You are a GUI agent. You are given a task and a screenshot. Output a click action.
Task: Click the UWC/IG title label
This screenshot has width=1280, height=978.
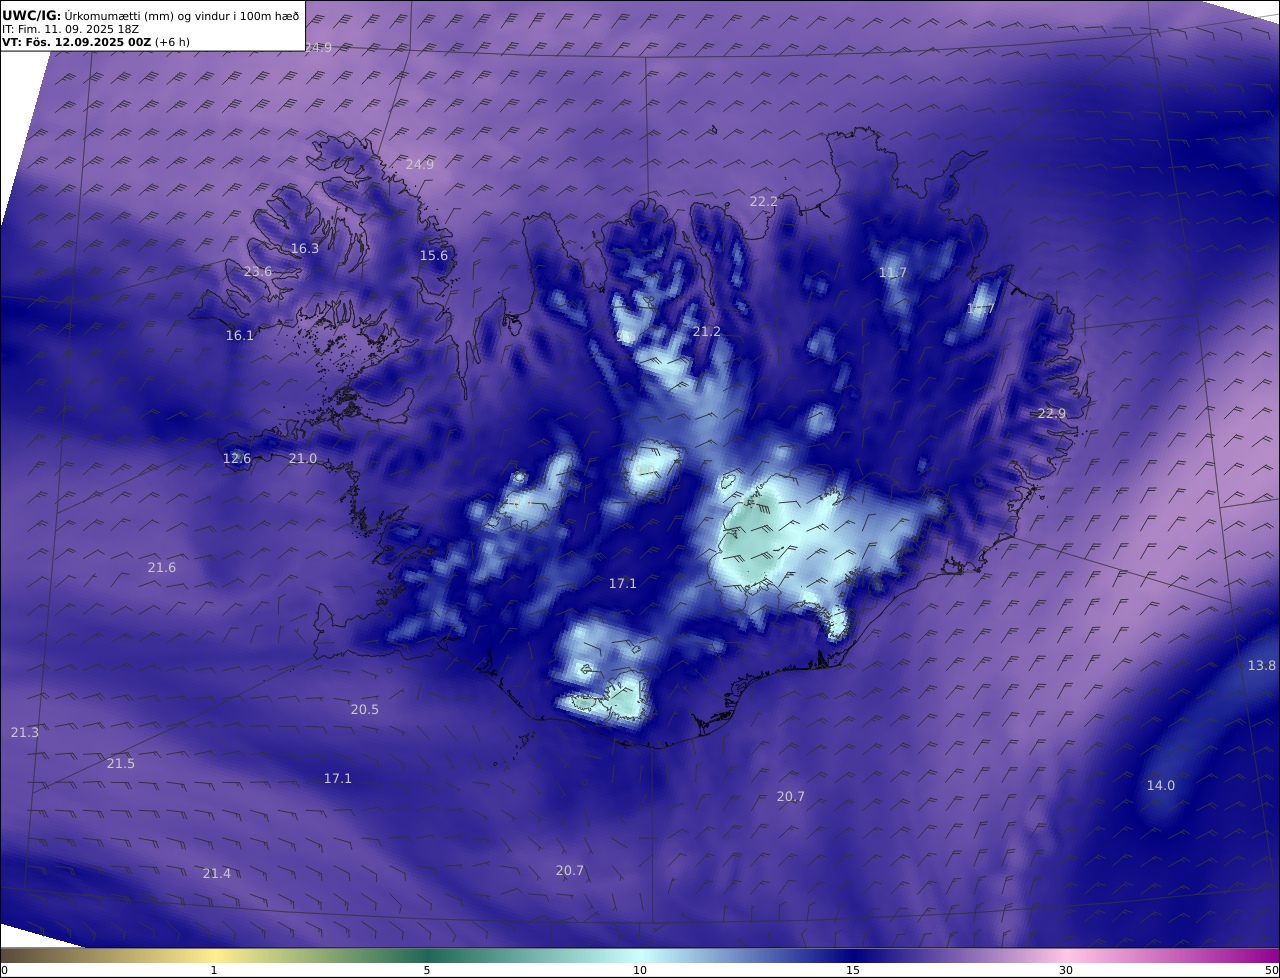click(x=31, y=15)
